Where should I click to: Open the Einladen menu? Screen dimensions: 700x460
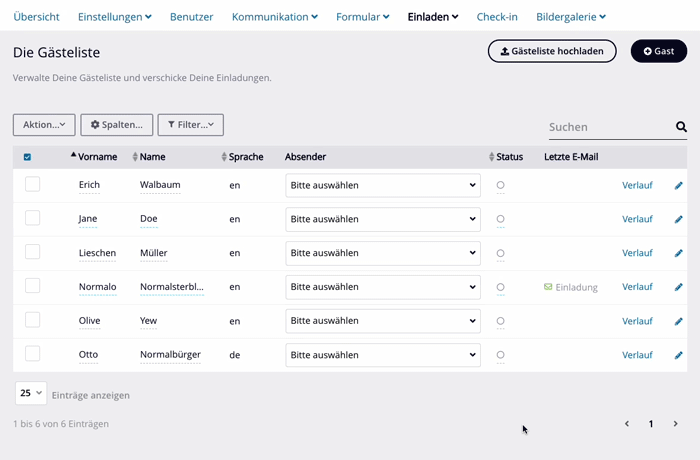433,17
